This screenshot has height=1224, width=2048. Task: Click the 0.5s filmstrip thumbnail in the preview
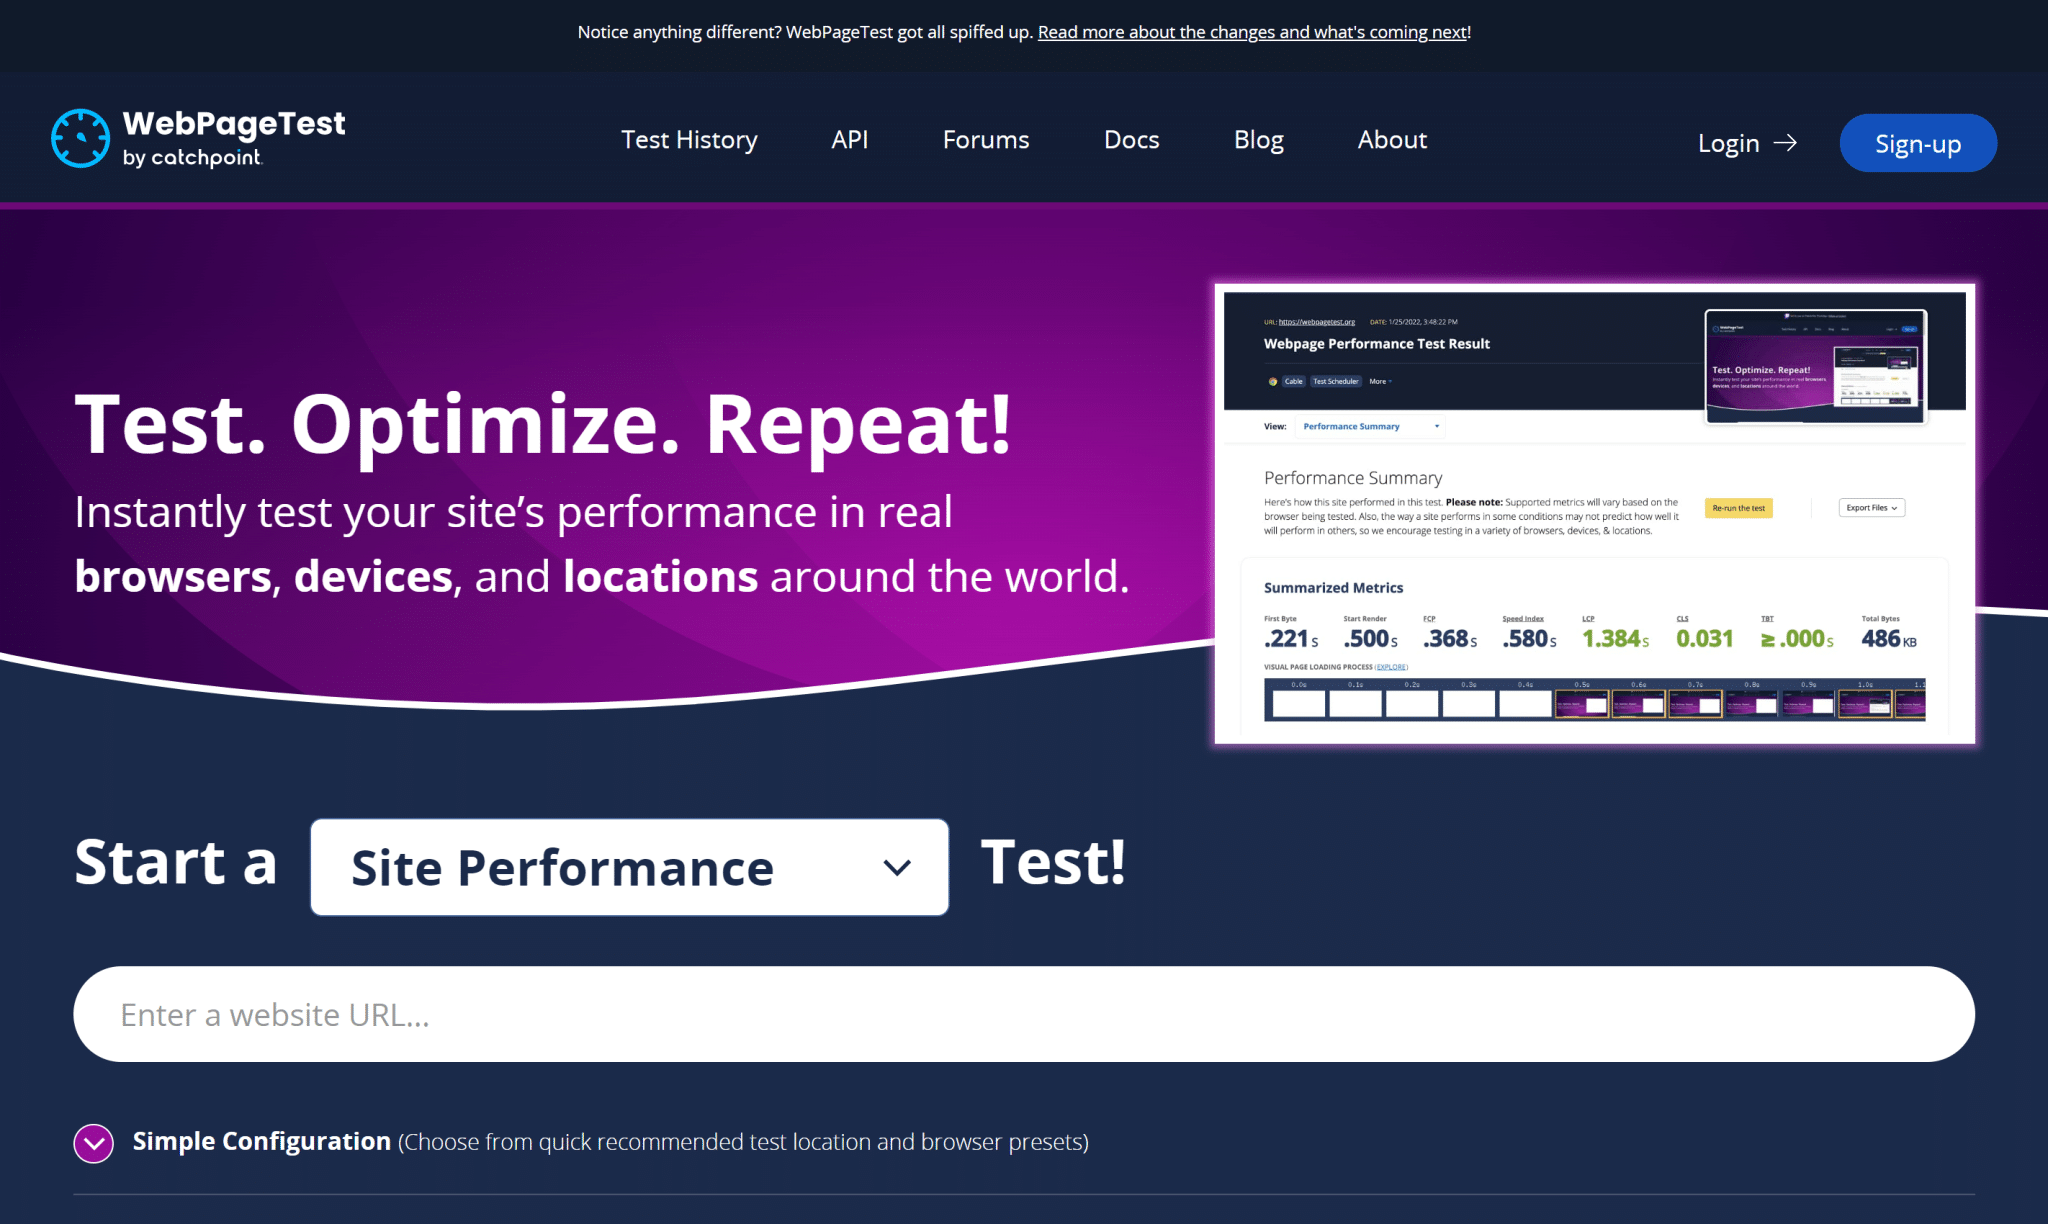click(1580, 703)
